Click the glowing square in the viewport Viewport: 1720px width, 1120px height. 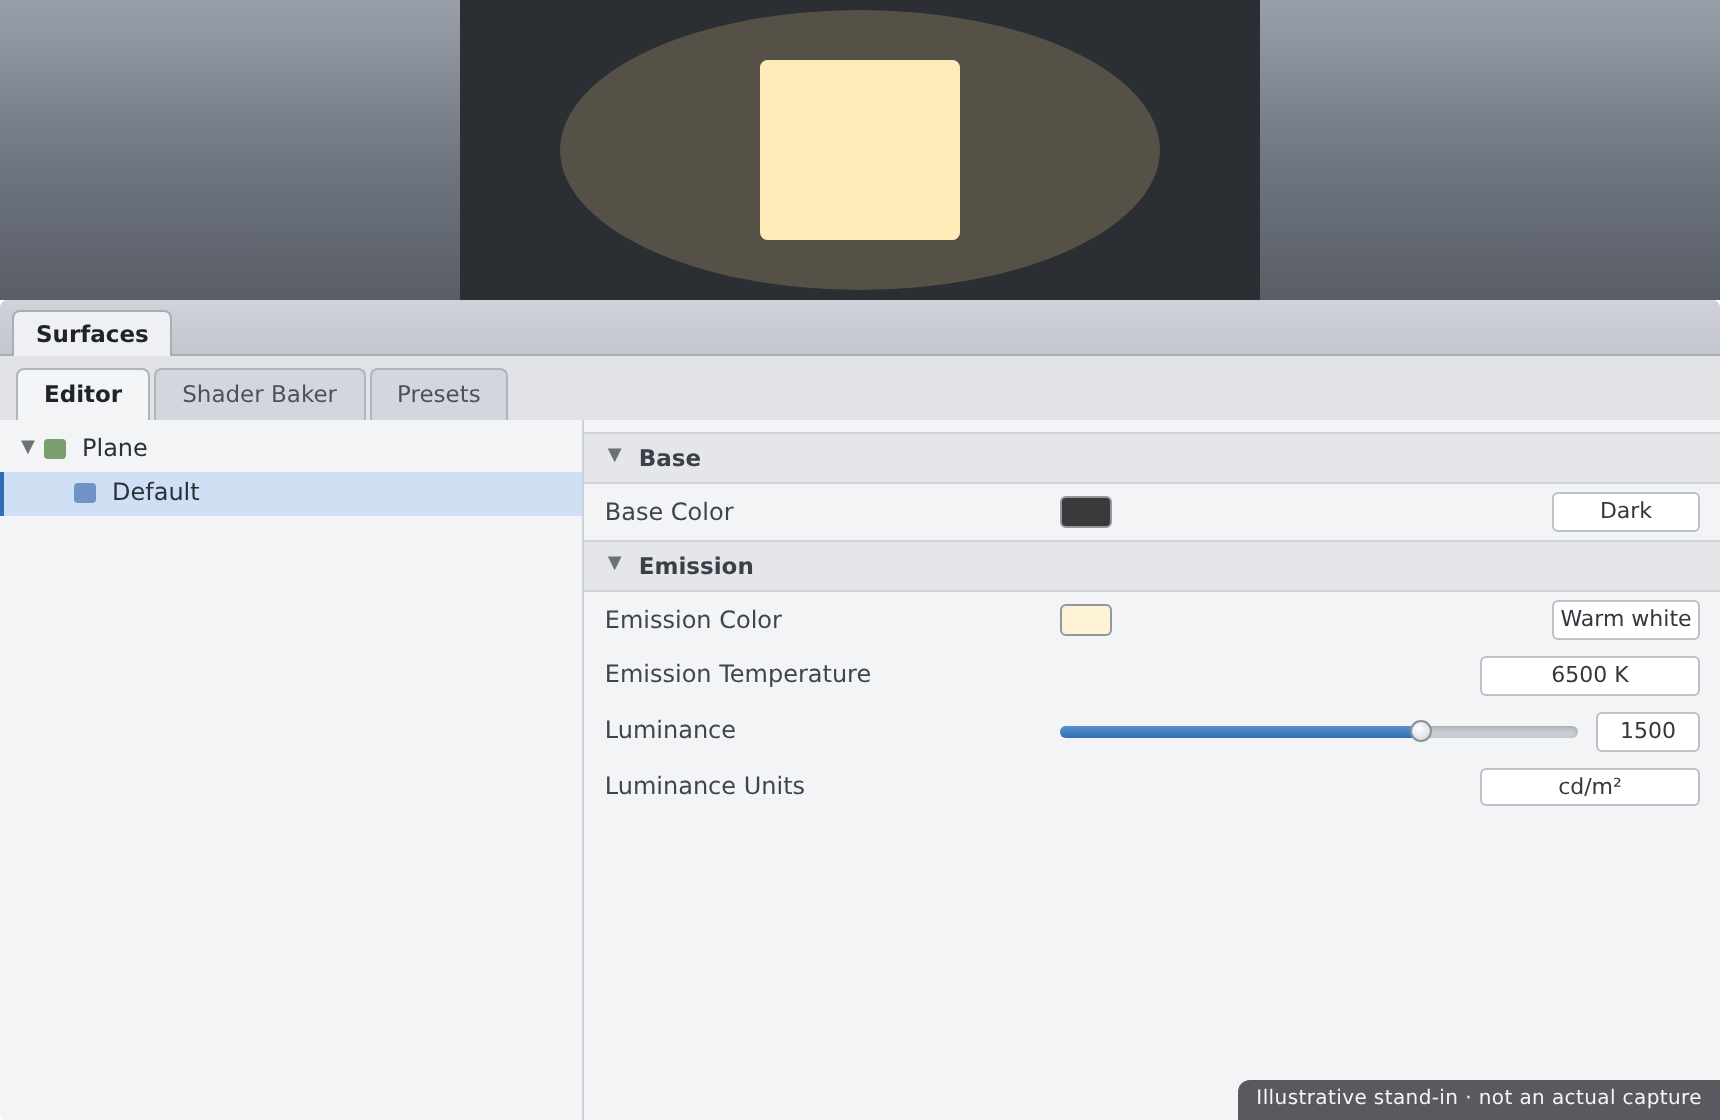[860, 150]
